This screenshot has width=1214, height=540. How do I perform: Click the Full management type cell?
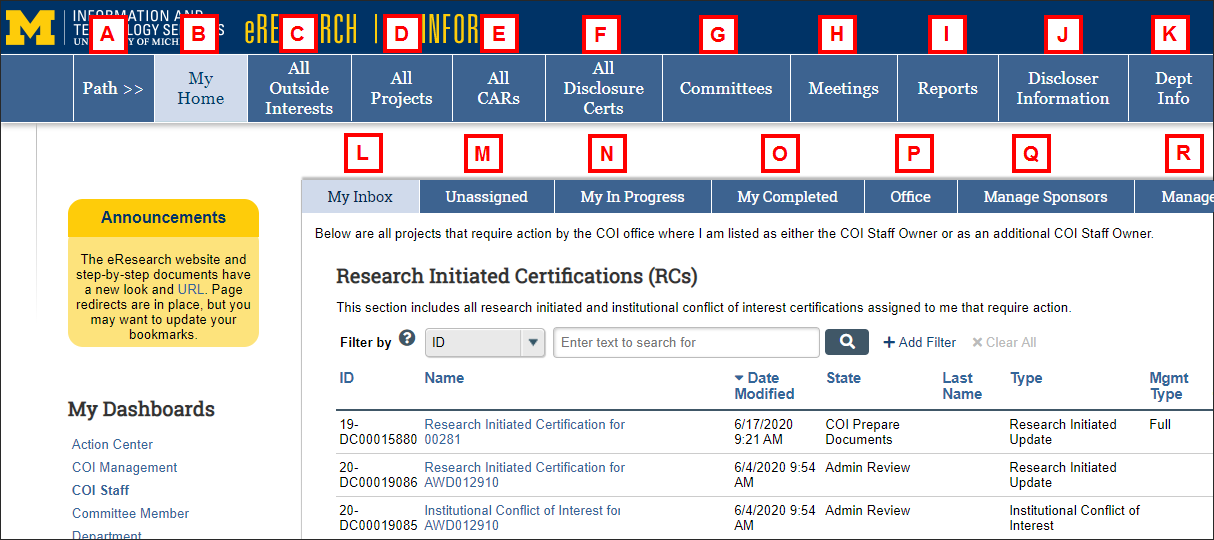click(1160, 425)
